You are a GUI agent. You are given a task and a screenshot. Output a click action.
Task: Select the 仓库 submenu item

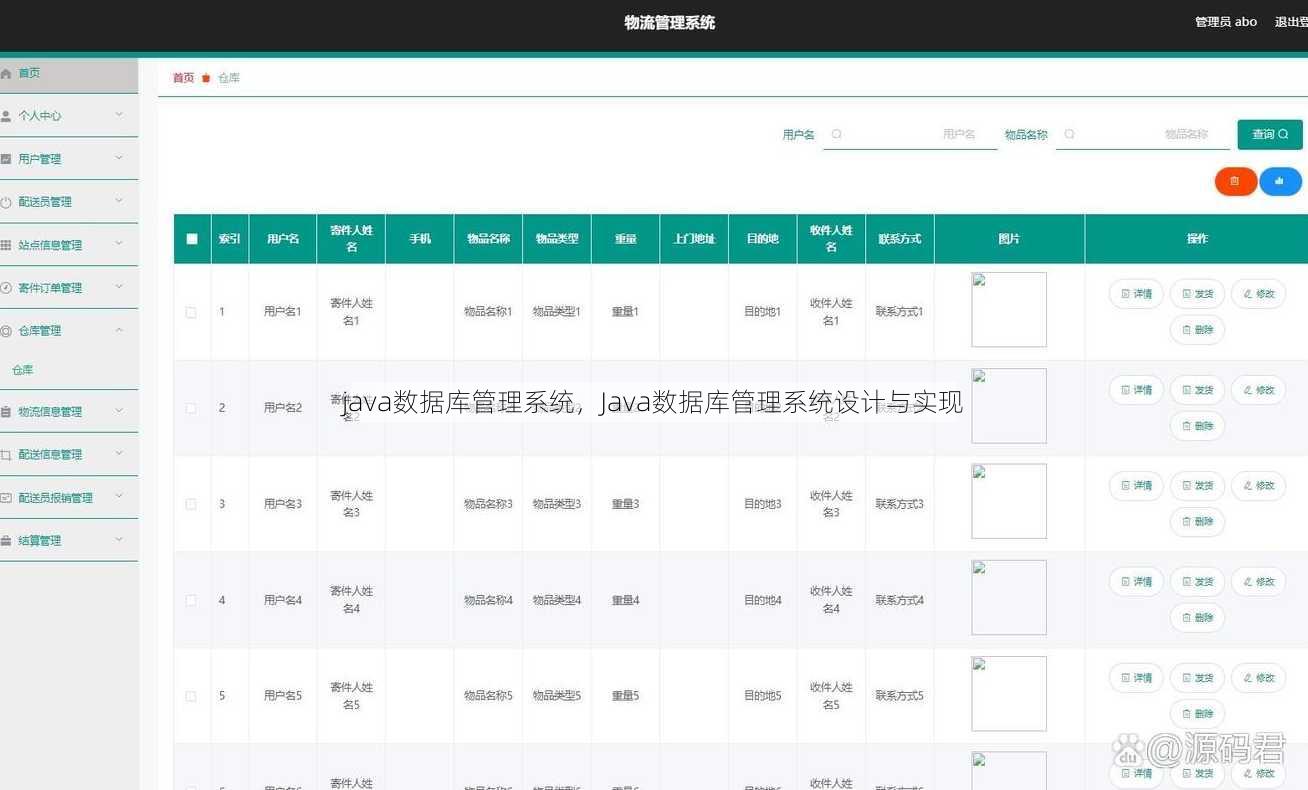(x=23, y=370)
